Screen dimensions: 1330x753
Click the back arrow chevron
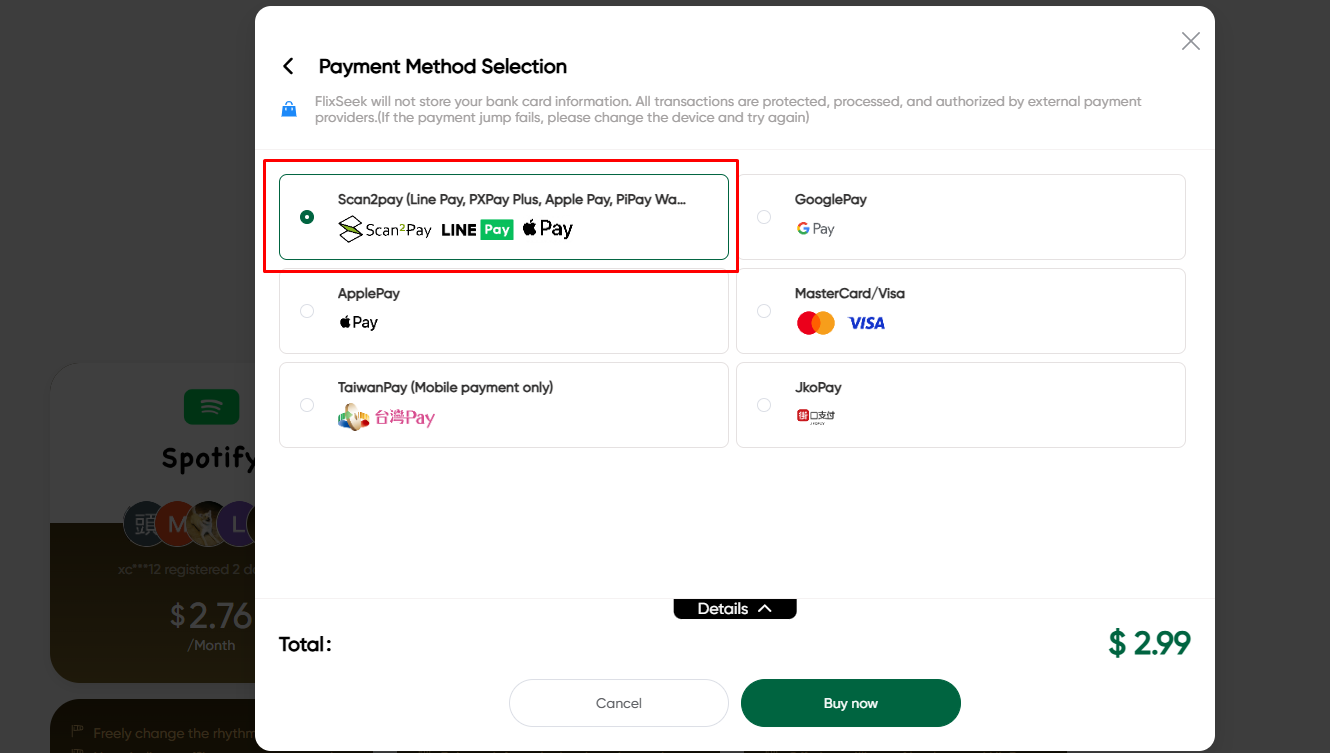point(288,65)
